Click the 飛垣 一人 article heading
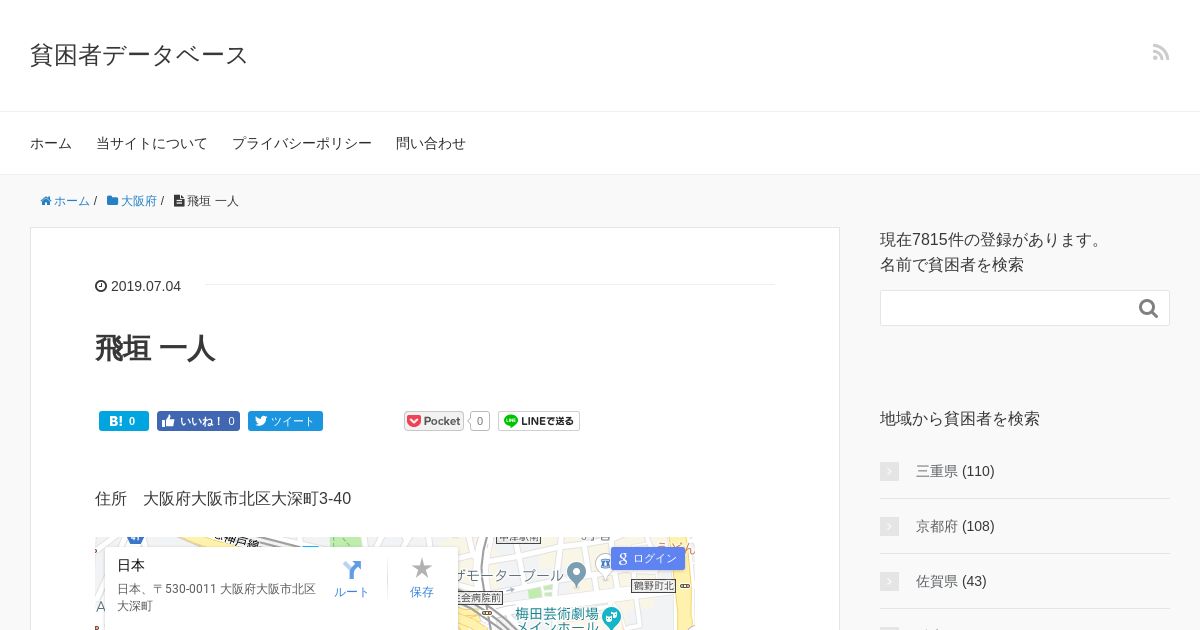Image resolution: width=1200 pixels, height=630 pixels. (155, 348)
